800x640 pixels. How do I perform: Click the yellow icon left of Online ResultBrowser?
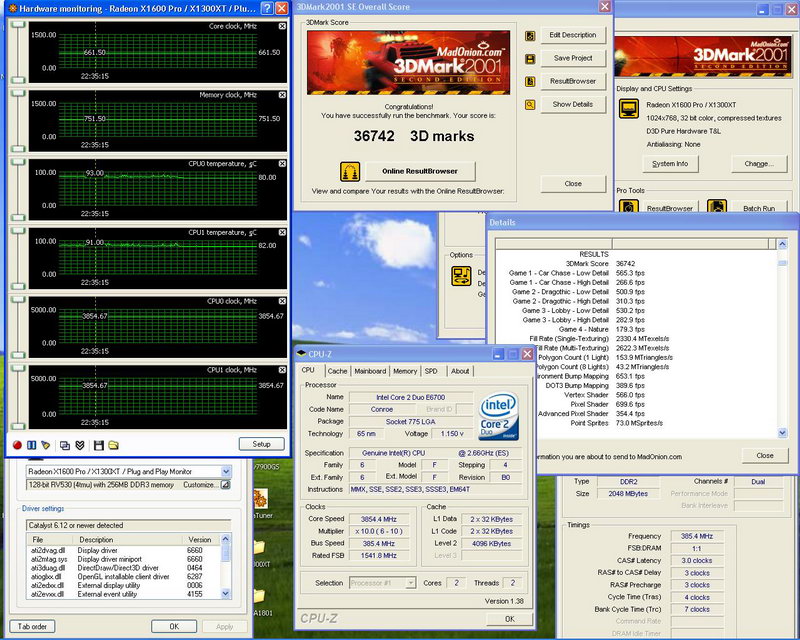(x=350, y=172)
